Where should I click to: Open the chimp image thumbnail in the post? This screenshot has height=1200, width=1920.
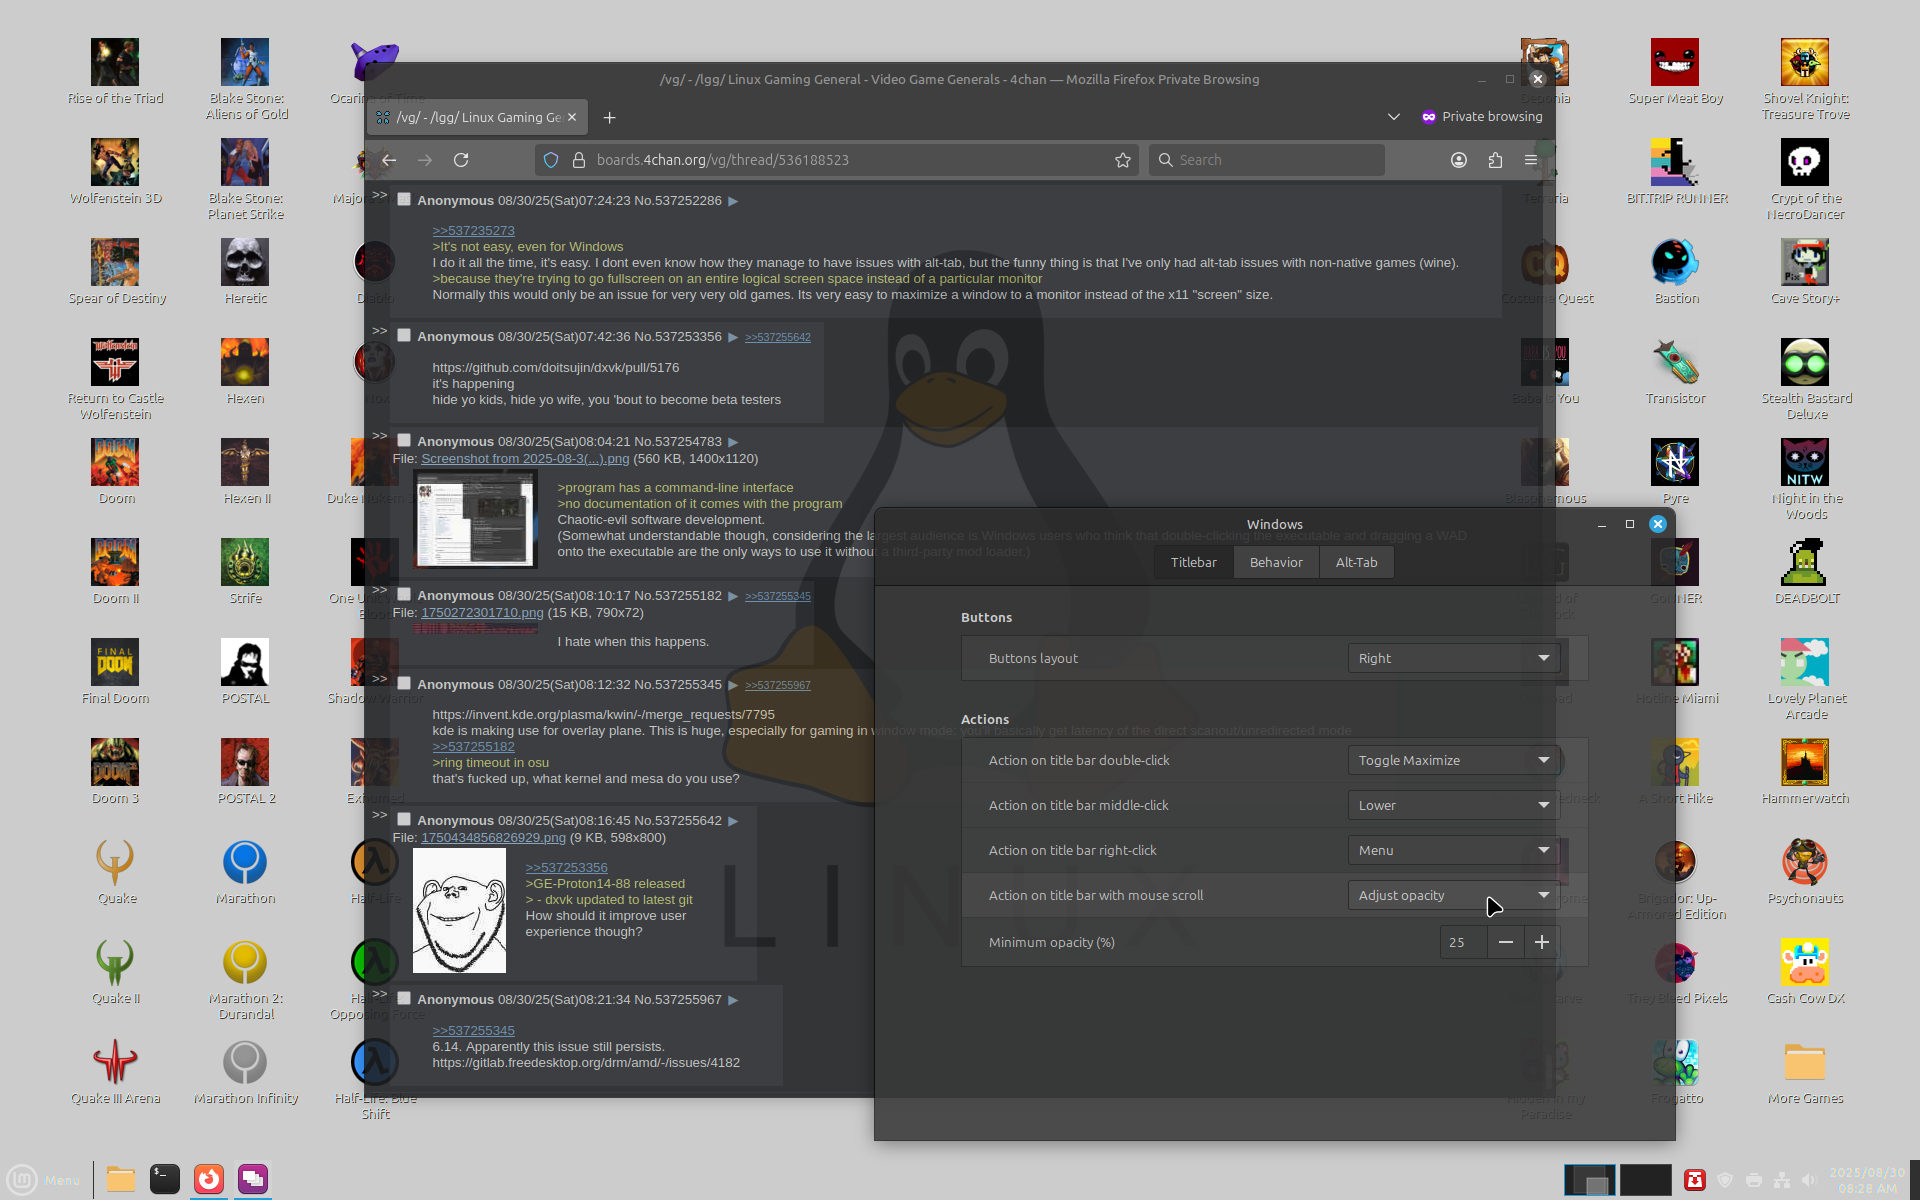point(459,910)
